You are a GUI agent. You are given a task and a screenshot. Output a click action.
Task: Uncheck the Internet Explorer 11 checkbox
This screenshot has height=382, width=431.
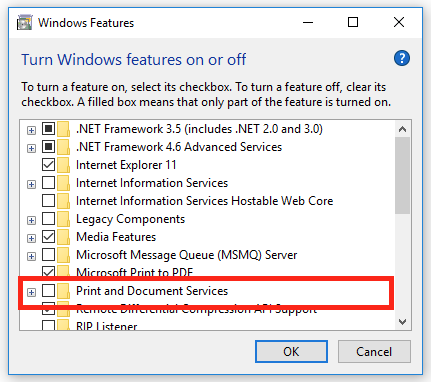tap(48, 165)
